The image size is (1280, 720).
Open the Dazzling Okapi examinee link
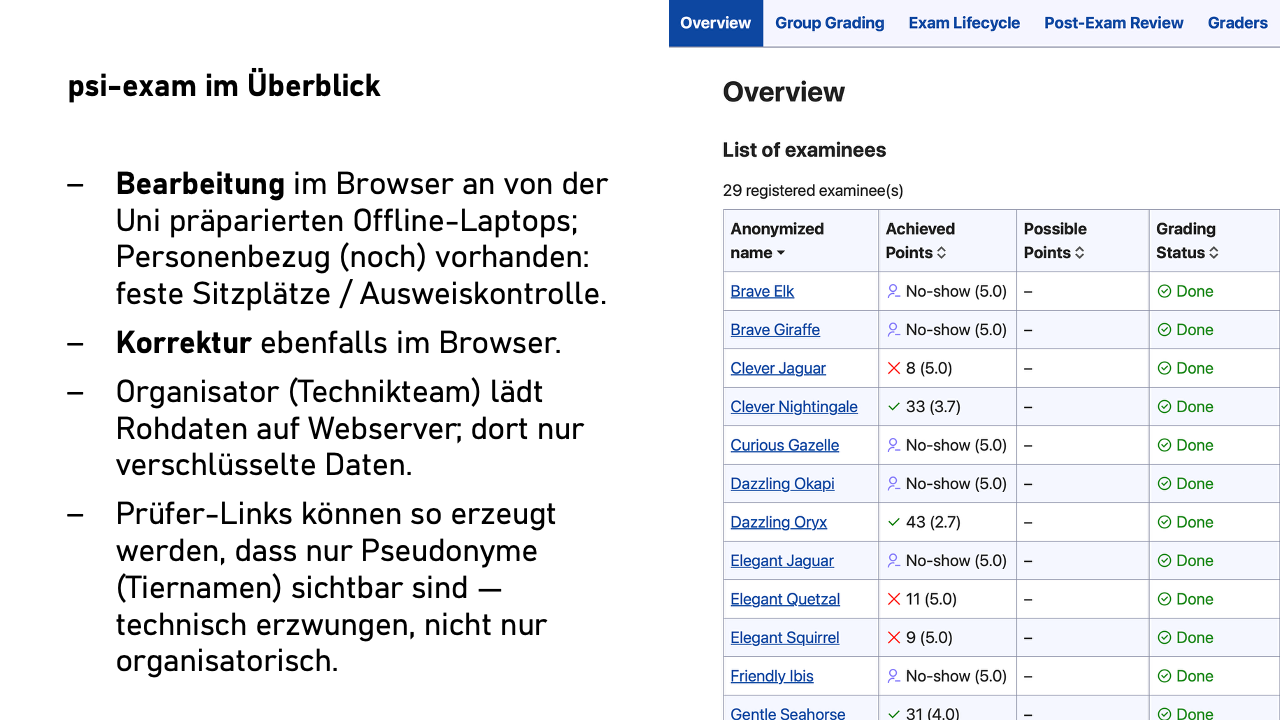782,484
